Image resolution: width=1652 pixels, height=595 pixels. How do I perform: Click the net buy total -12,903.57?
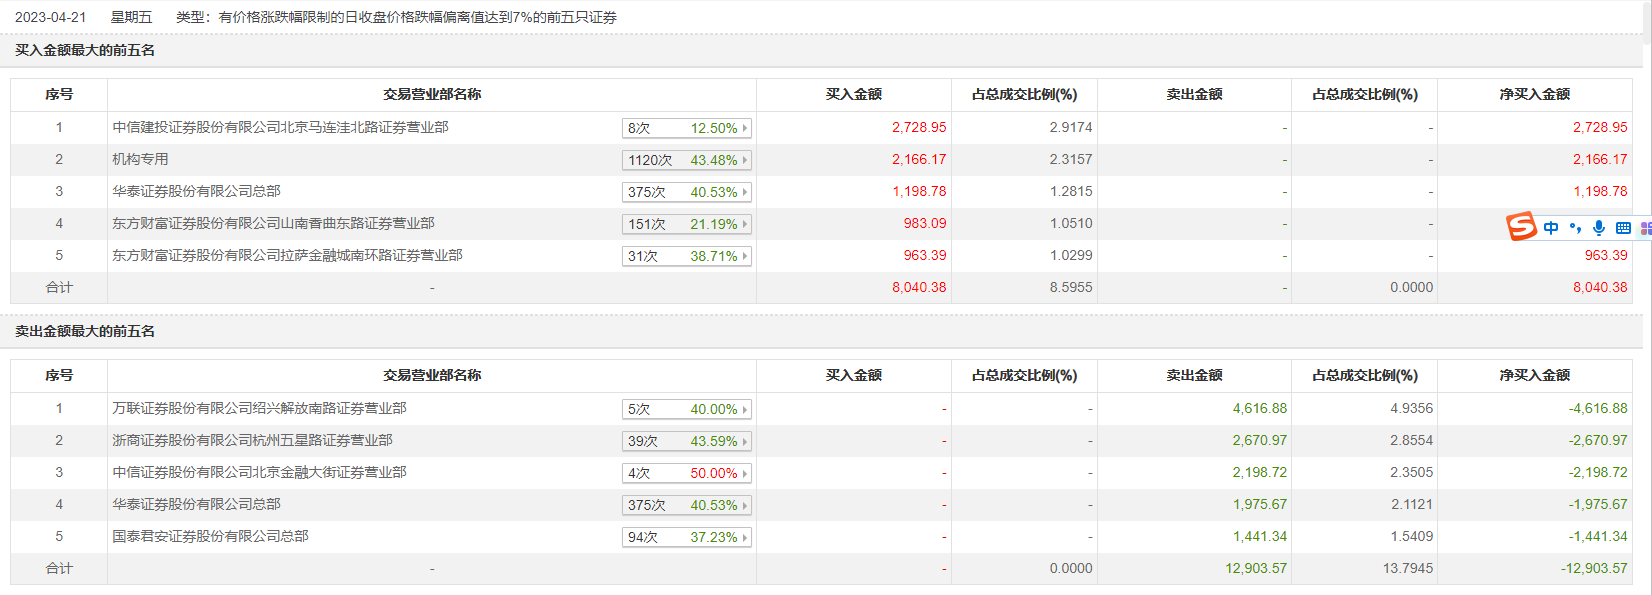coord(1594,568)
